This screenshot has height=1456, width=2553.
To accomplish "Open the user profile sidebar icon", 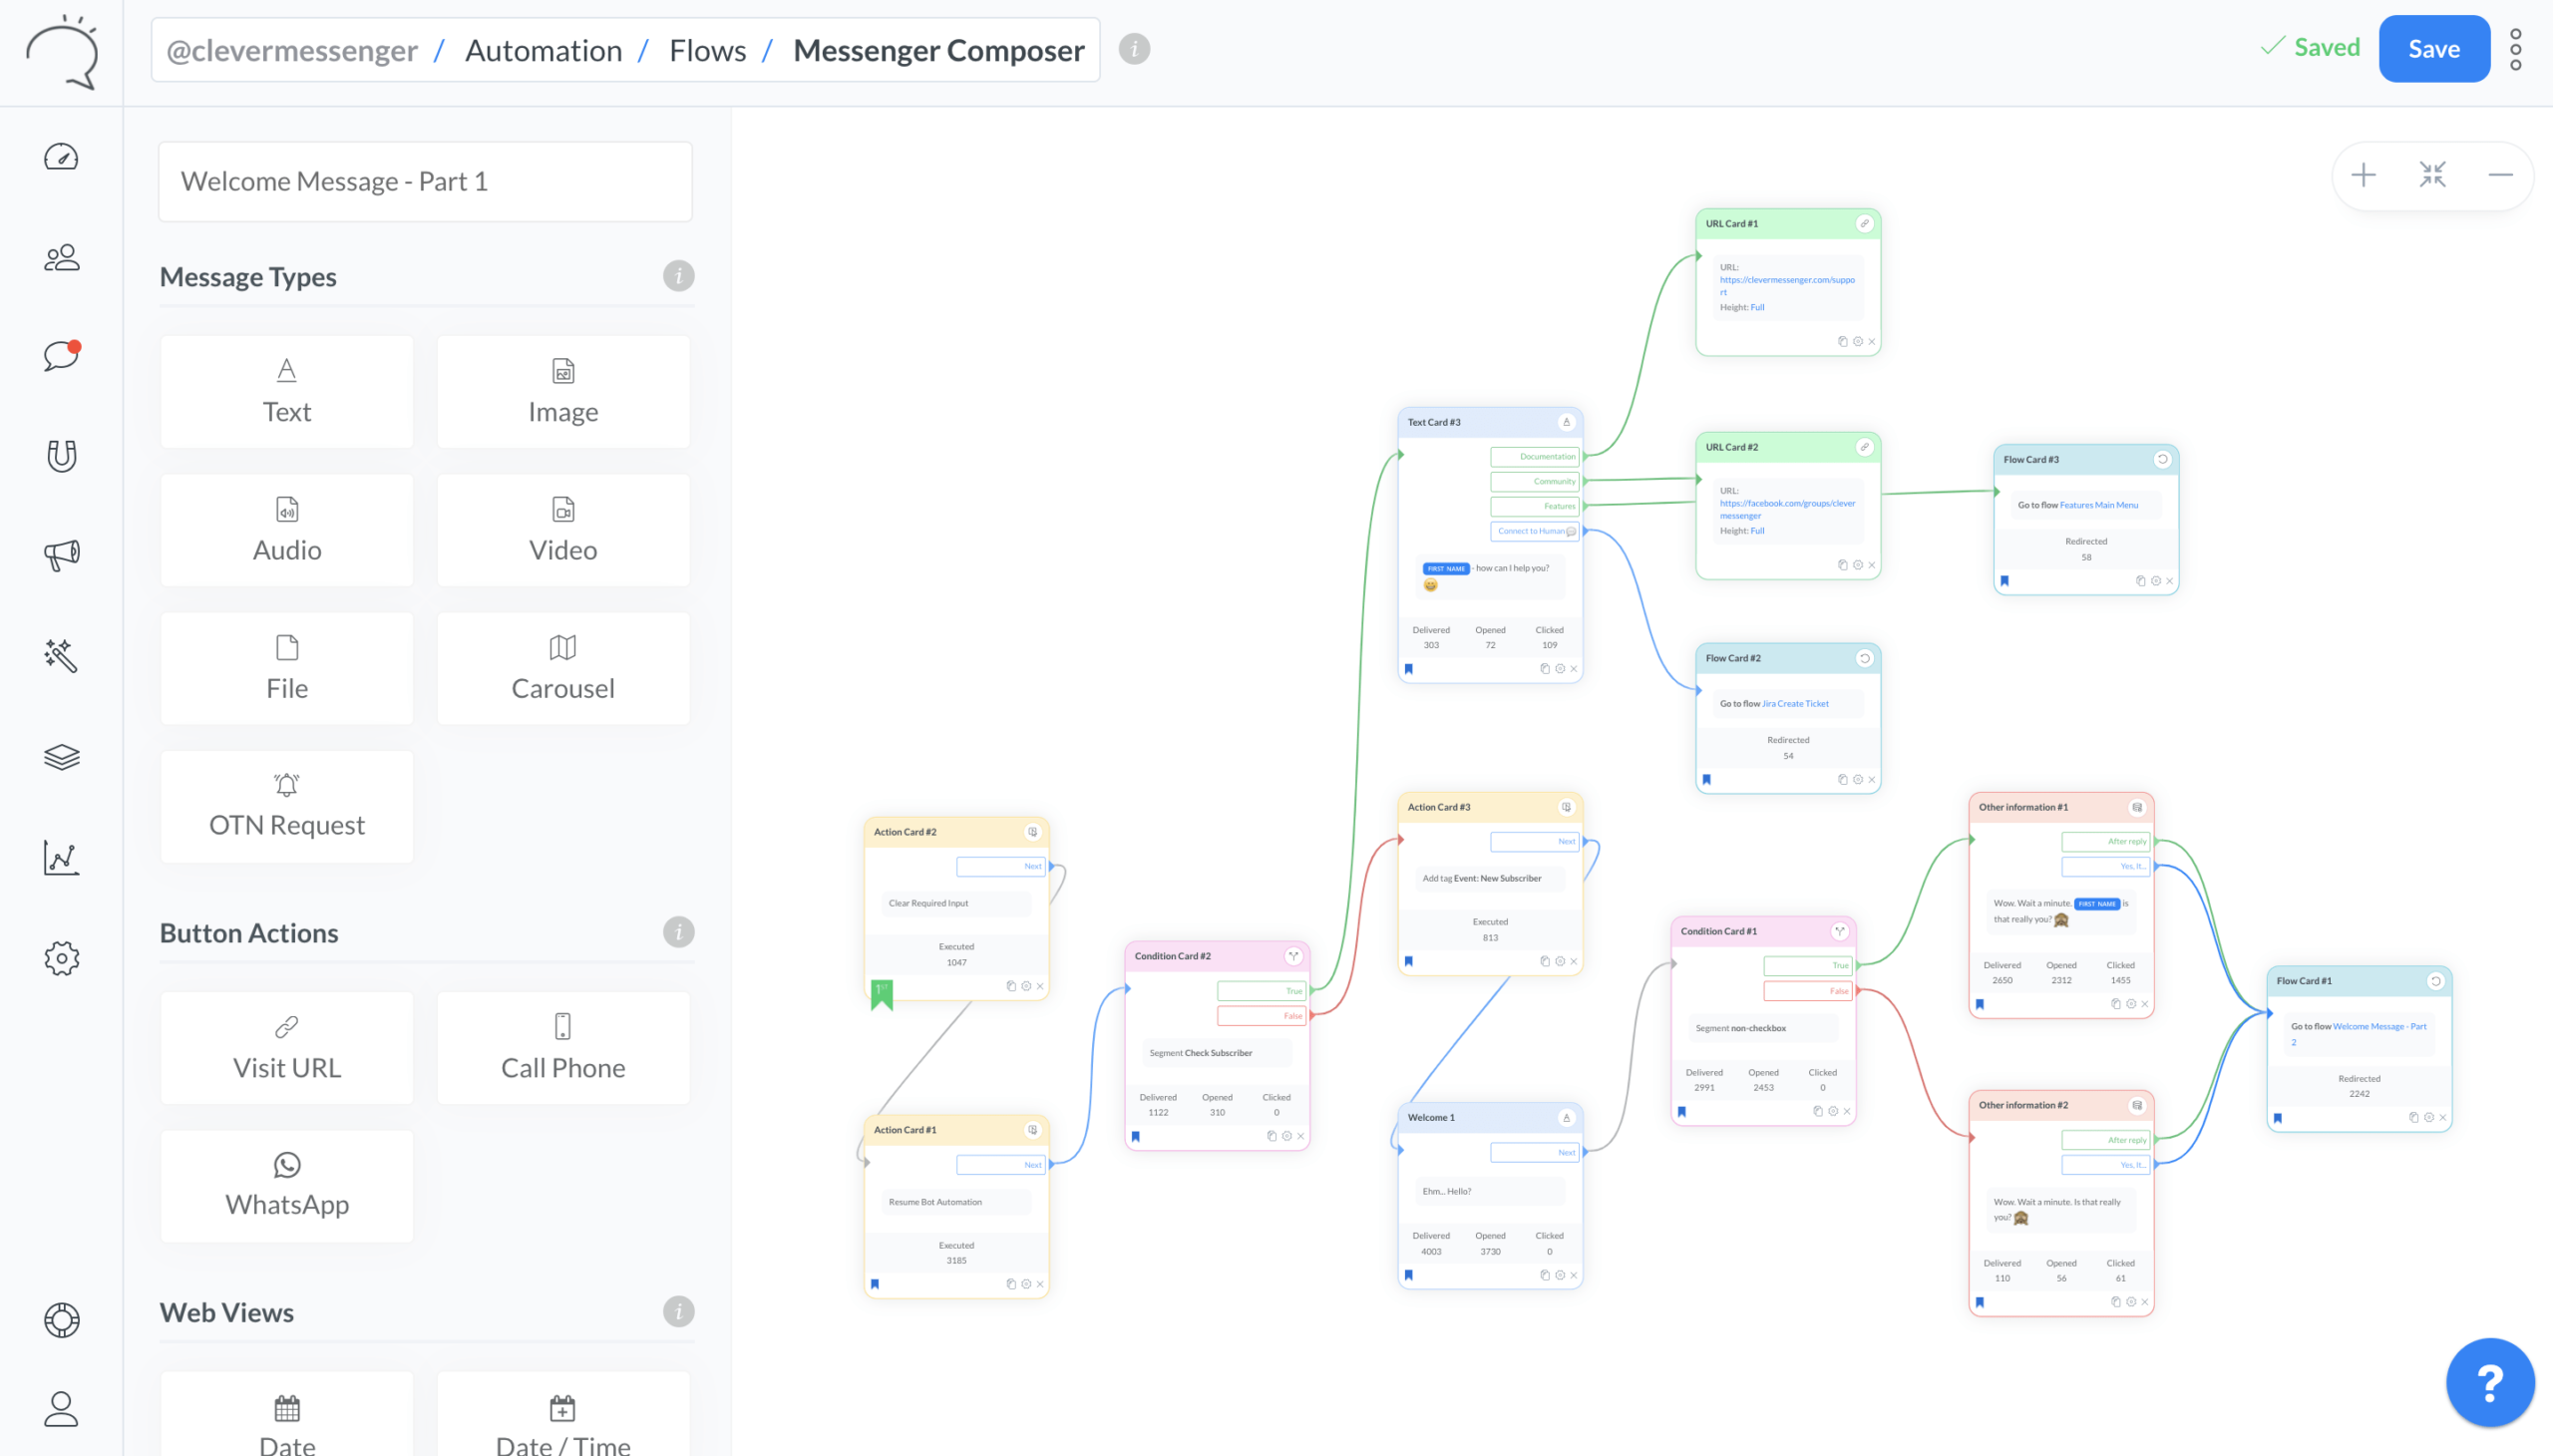I will 61,1409.
